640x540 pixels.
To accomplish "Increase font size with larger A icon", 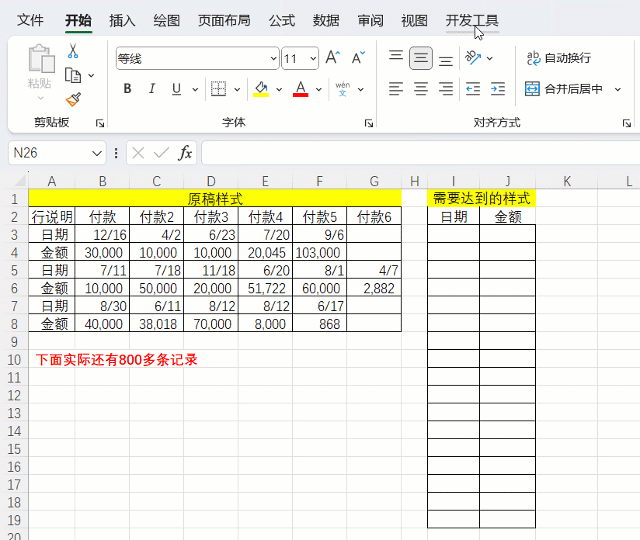I will coord(333,58).
